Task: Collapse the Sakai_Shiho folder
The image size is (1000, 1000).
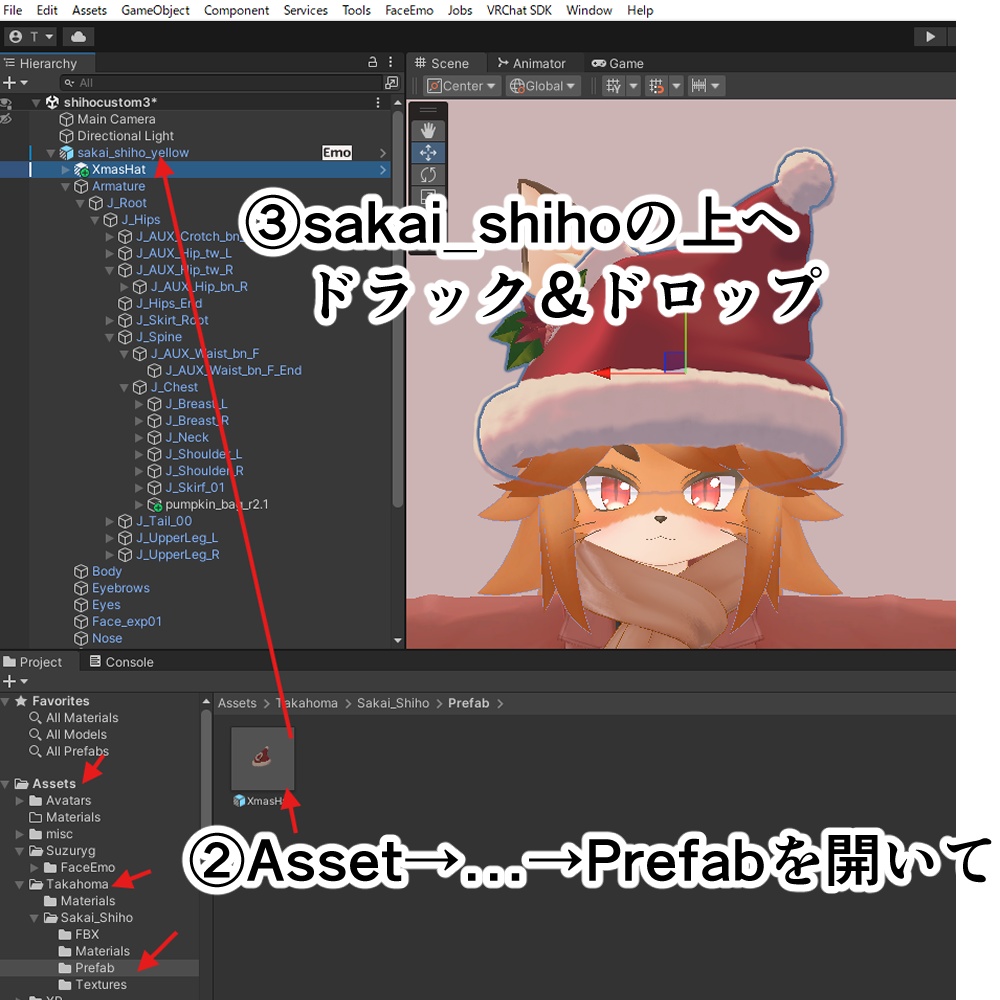Action: (x=34, y=918)
